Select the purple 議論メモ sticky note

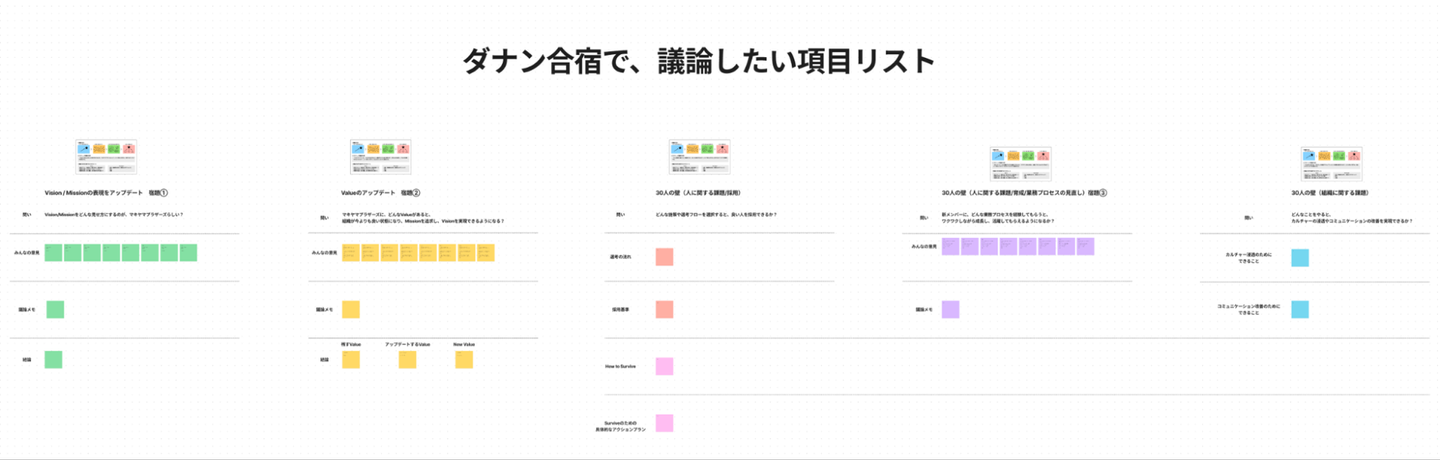click(951, 309)
